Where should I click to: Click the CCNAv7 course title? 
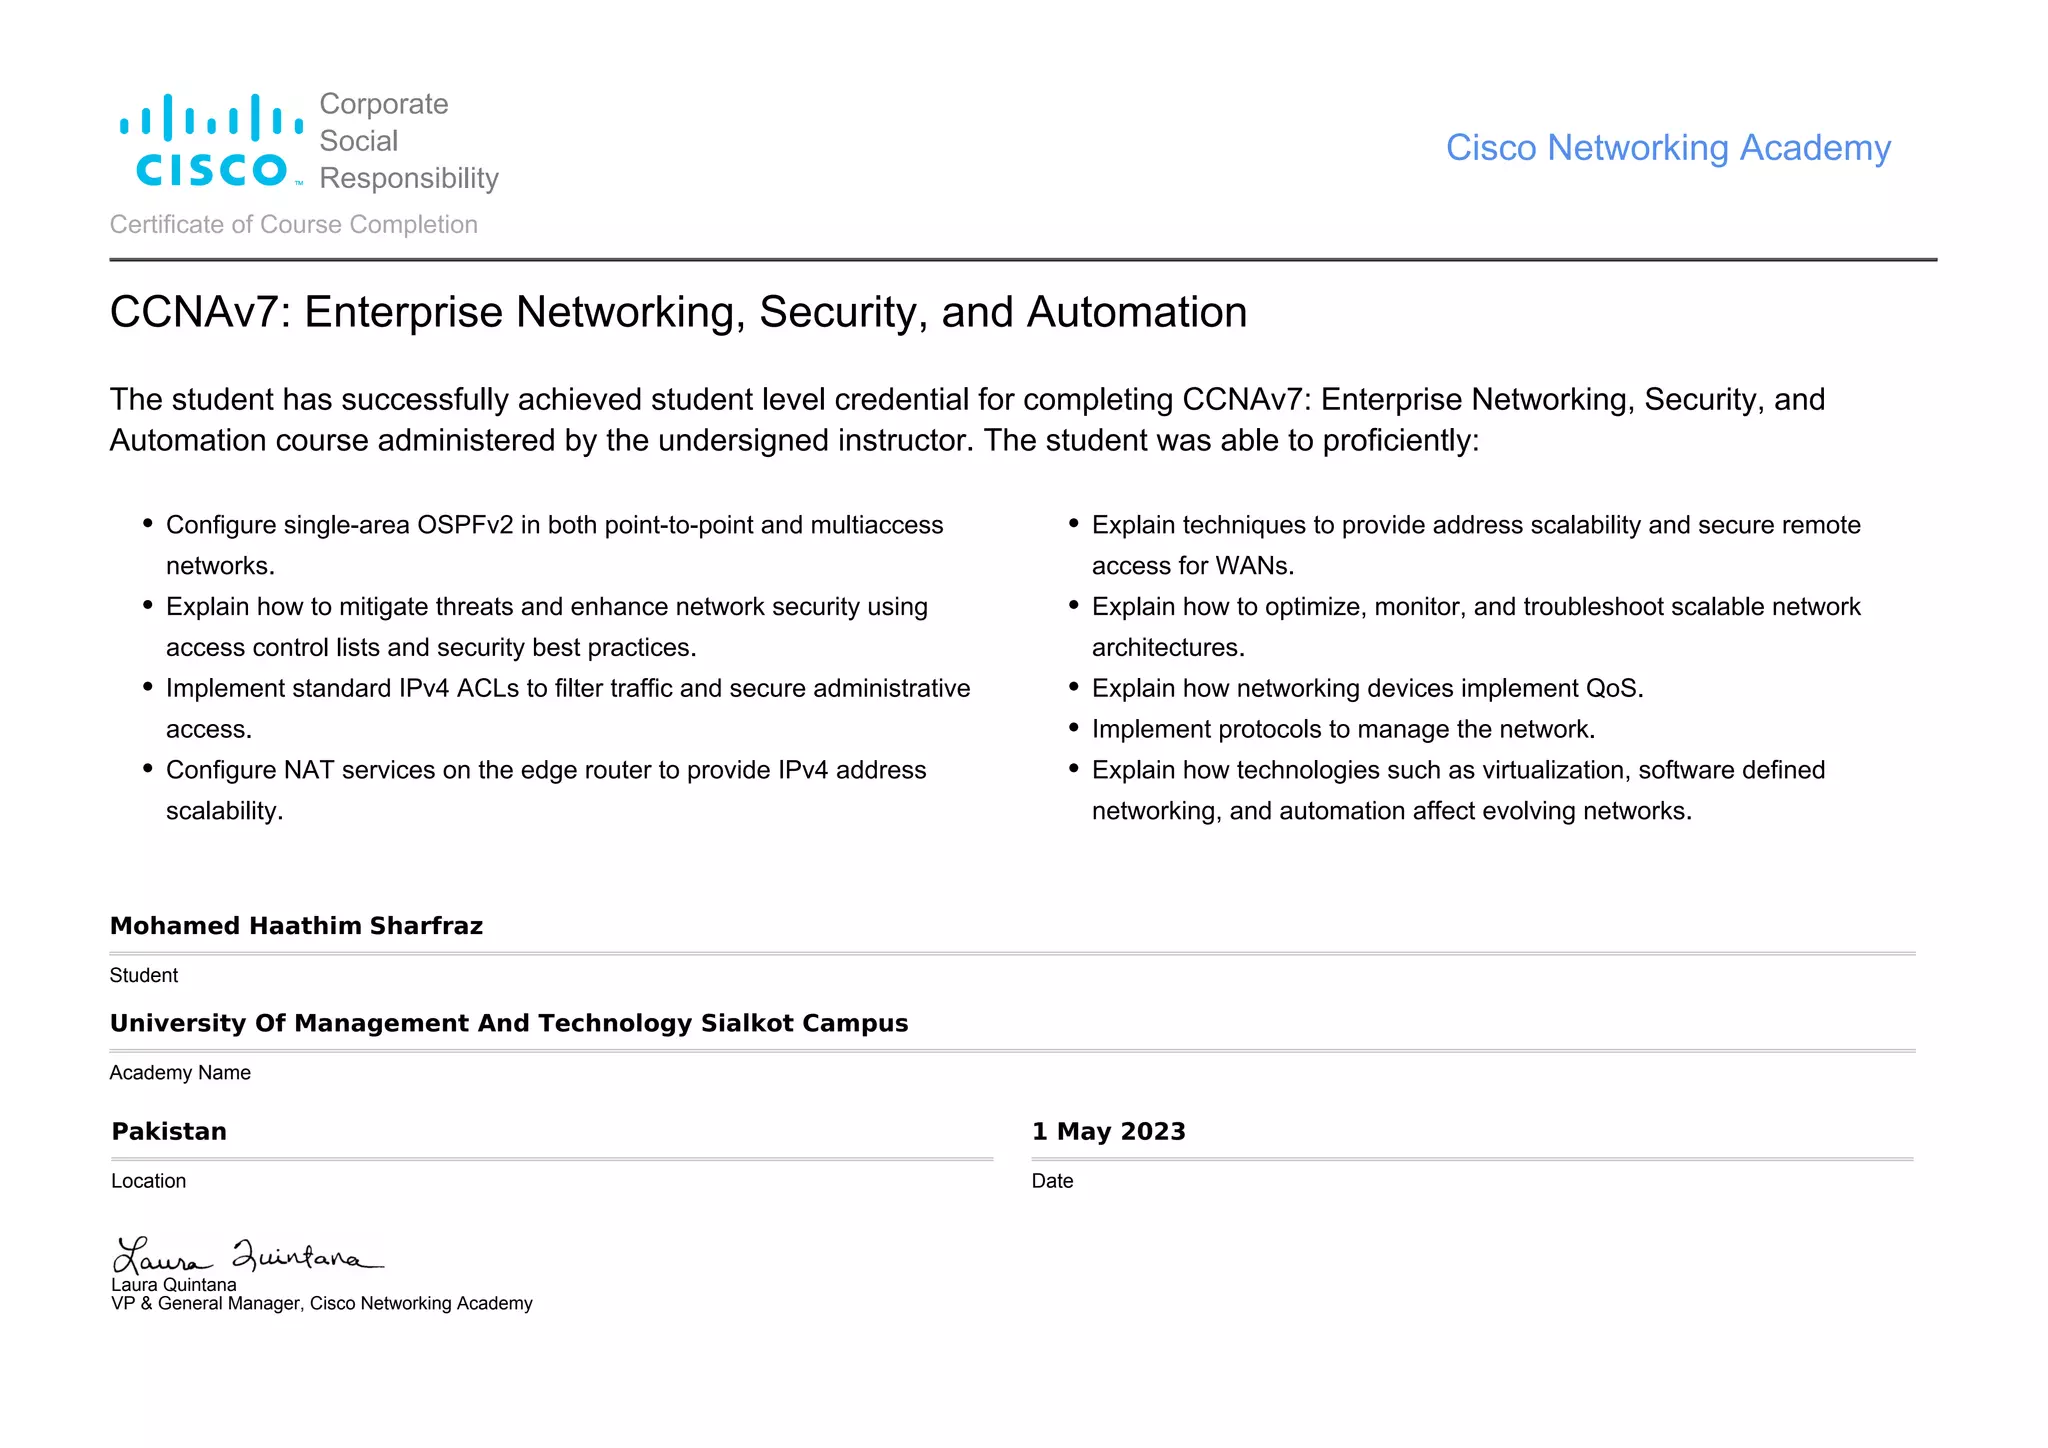(x=678, y=312)
